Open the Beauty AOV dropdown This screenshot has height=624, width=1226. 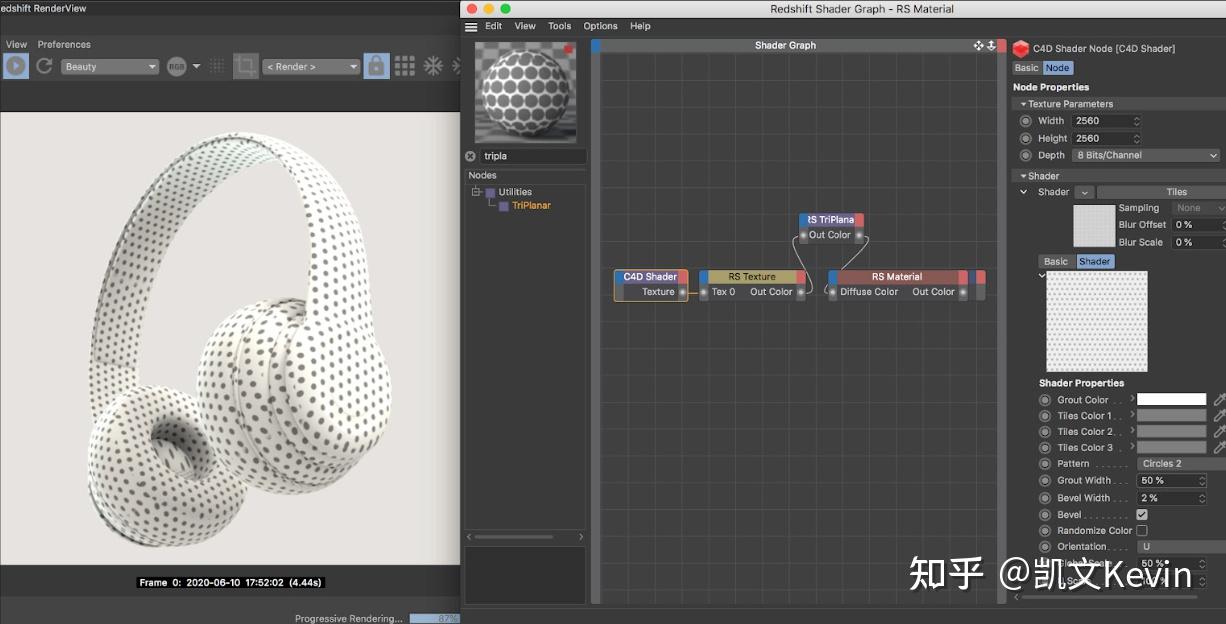pos(110,65)
